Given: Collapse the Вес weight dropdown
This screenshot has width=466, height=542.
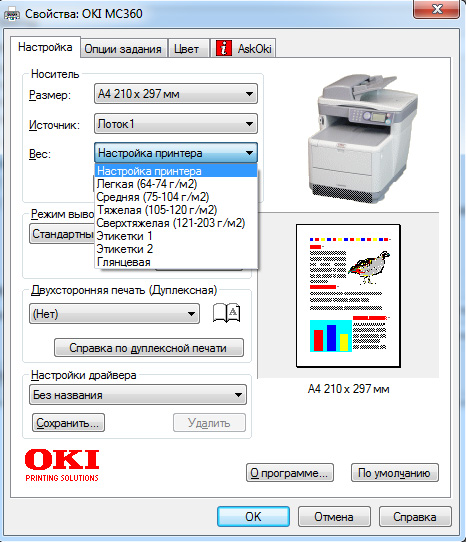Looking at the screenshot, I should (x=176, y=153).
